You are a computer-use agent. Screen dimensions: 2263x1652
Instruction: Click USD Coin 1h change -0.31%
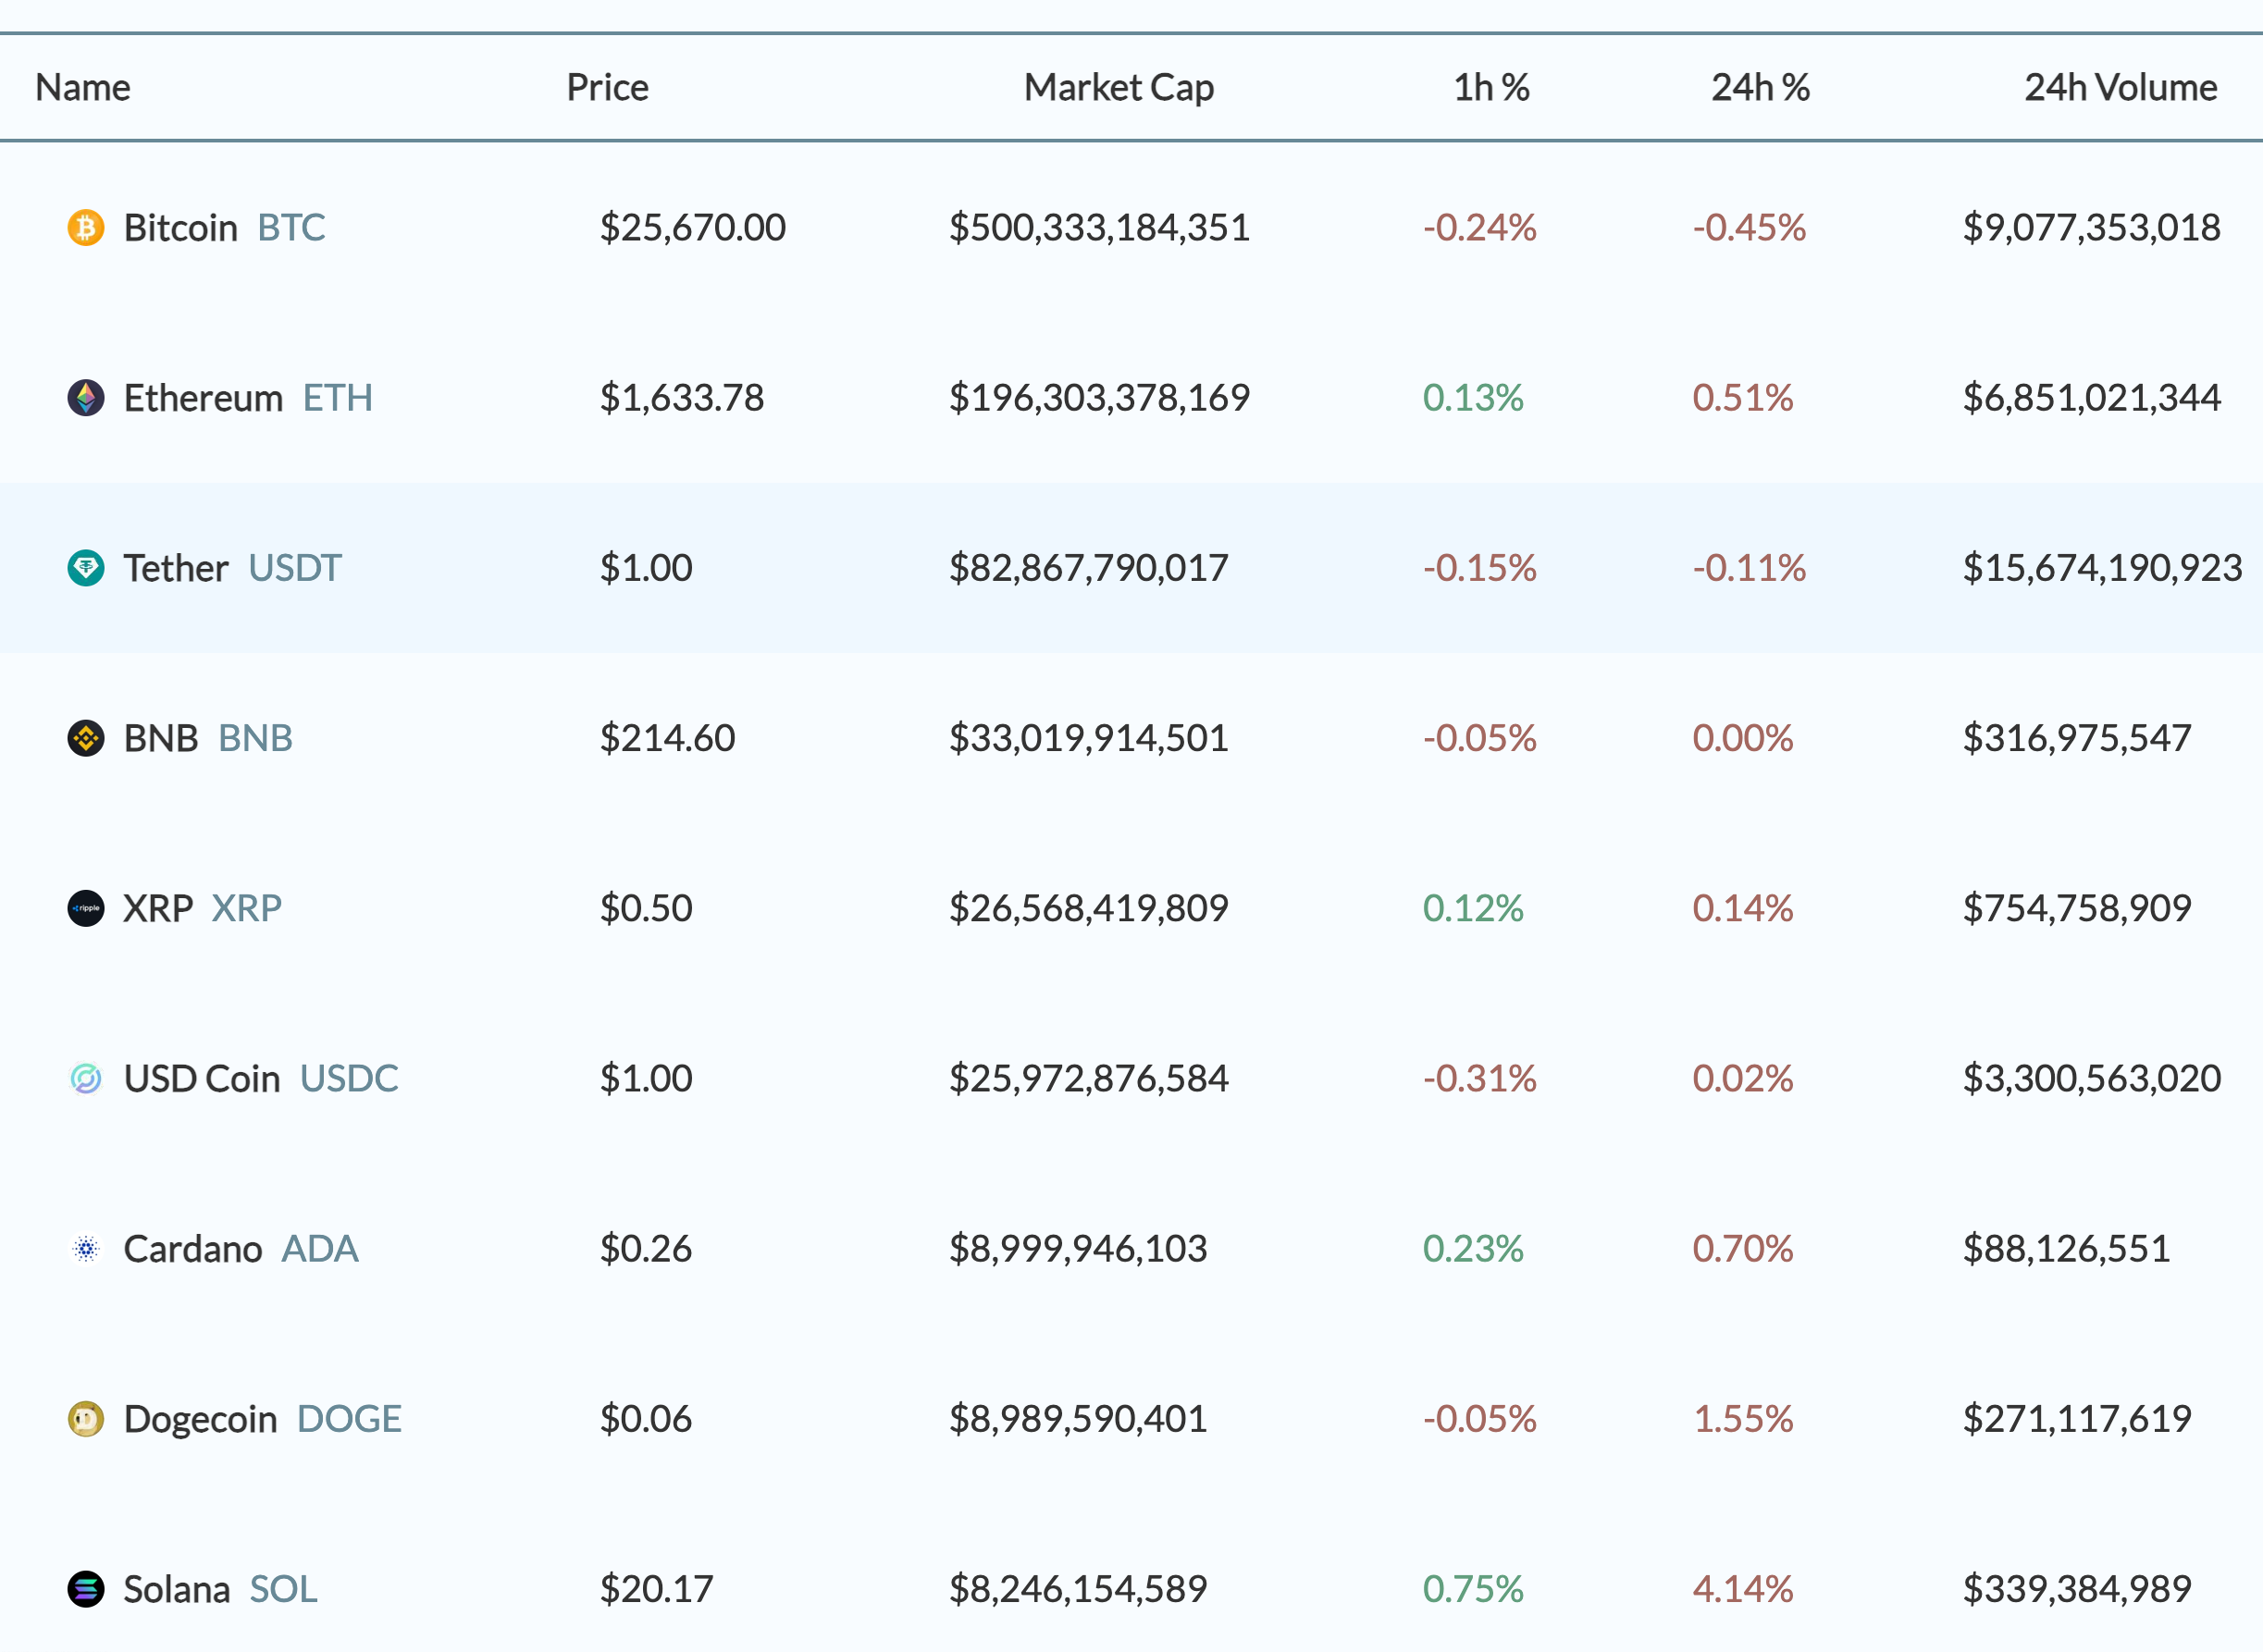coord(1480,1078)
